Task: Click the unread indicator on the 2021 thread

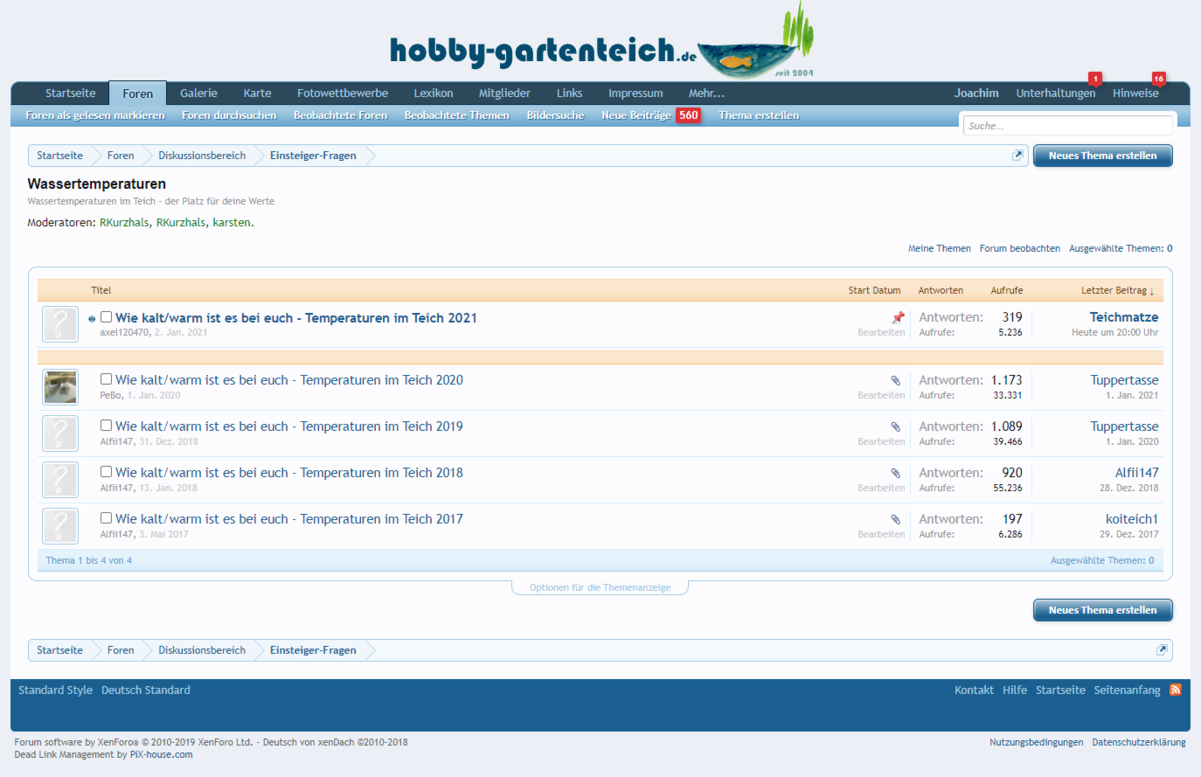Action: click(x=92, y=319)
